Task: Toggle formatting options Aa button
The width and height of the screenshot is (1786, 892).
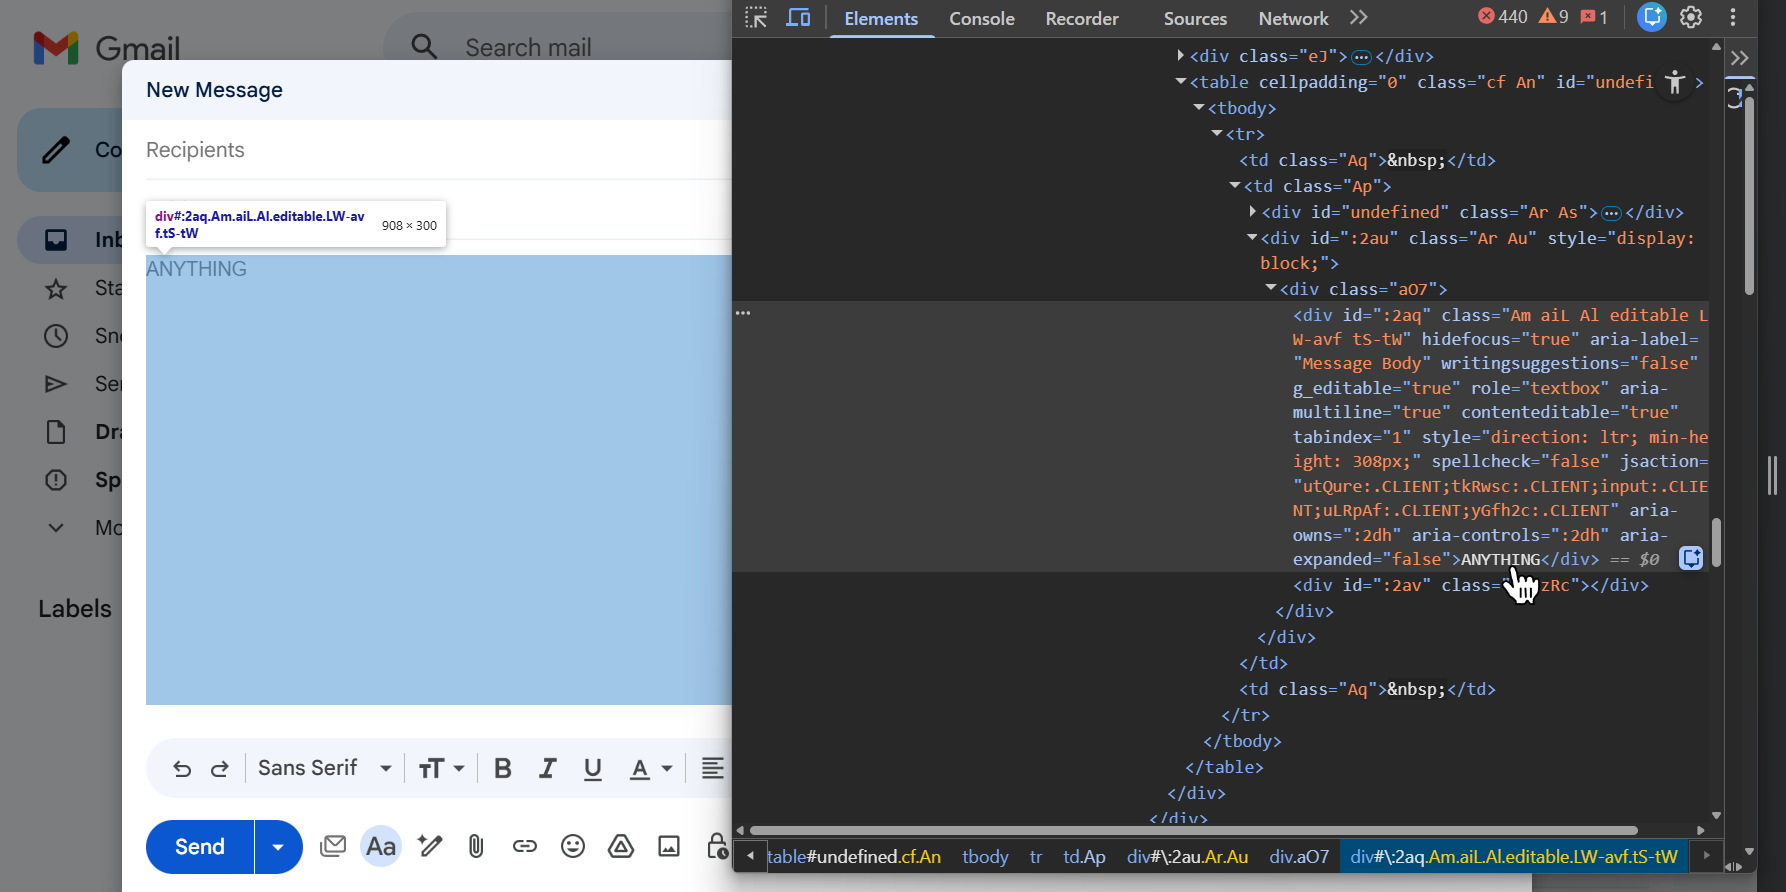Action: pos(381,847)
